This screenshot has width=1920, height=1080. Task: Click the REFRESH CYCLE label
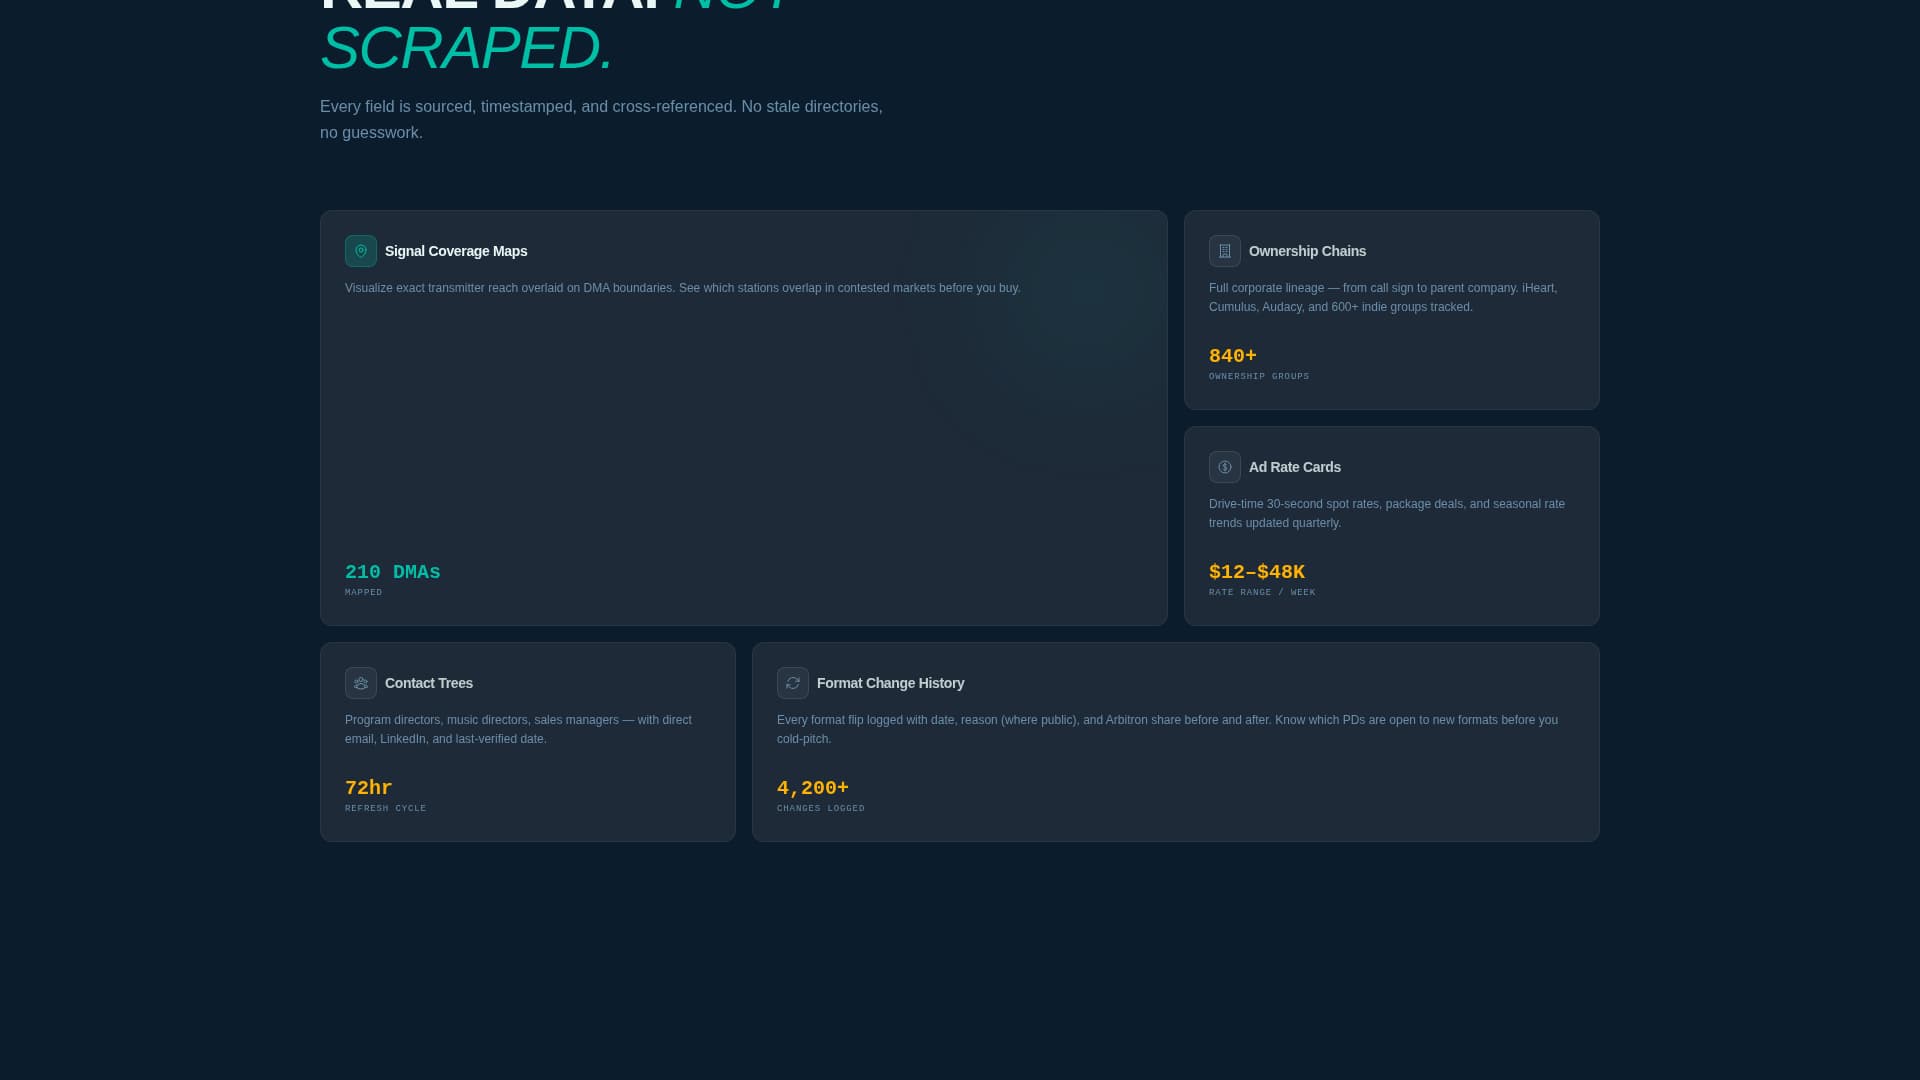386,809
